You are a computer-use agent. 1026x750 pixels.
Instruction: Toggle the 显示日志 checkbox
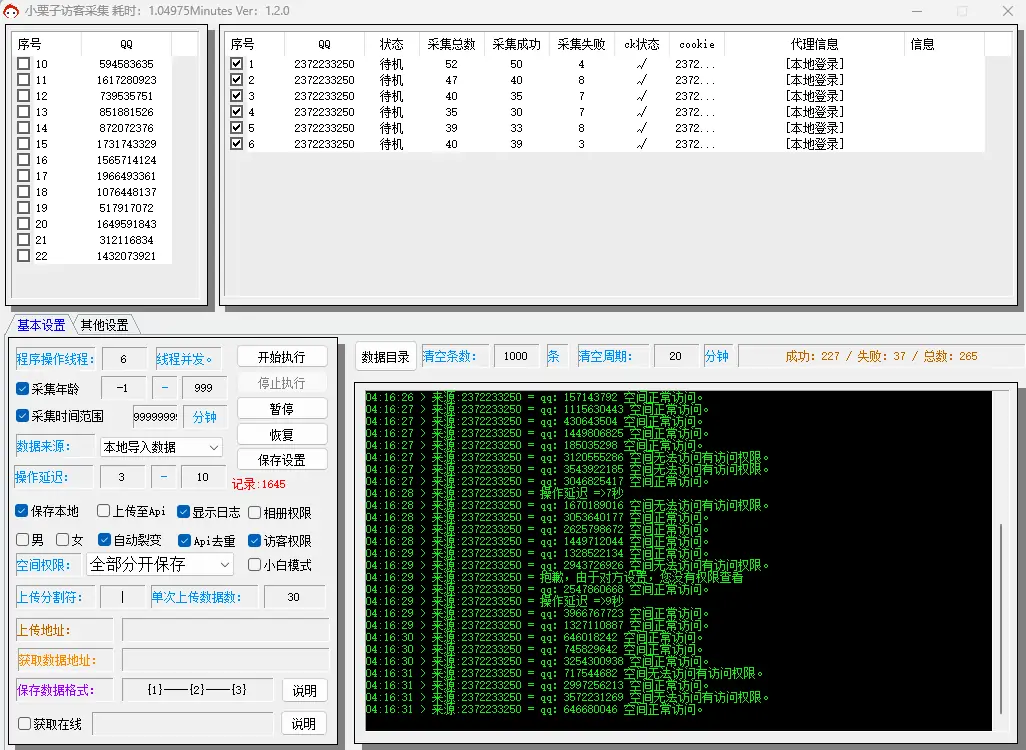pyautogui.click(x=184, y=512)
